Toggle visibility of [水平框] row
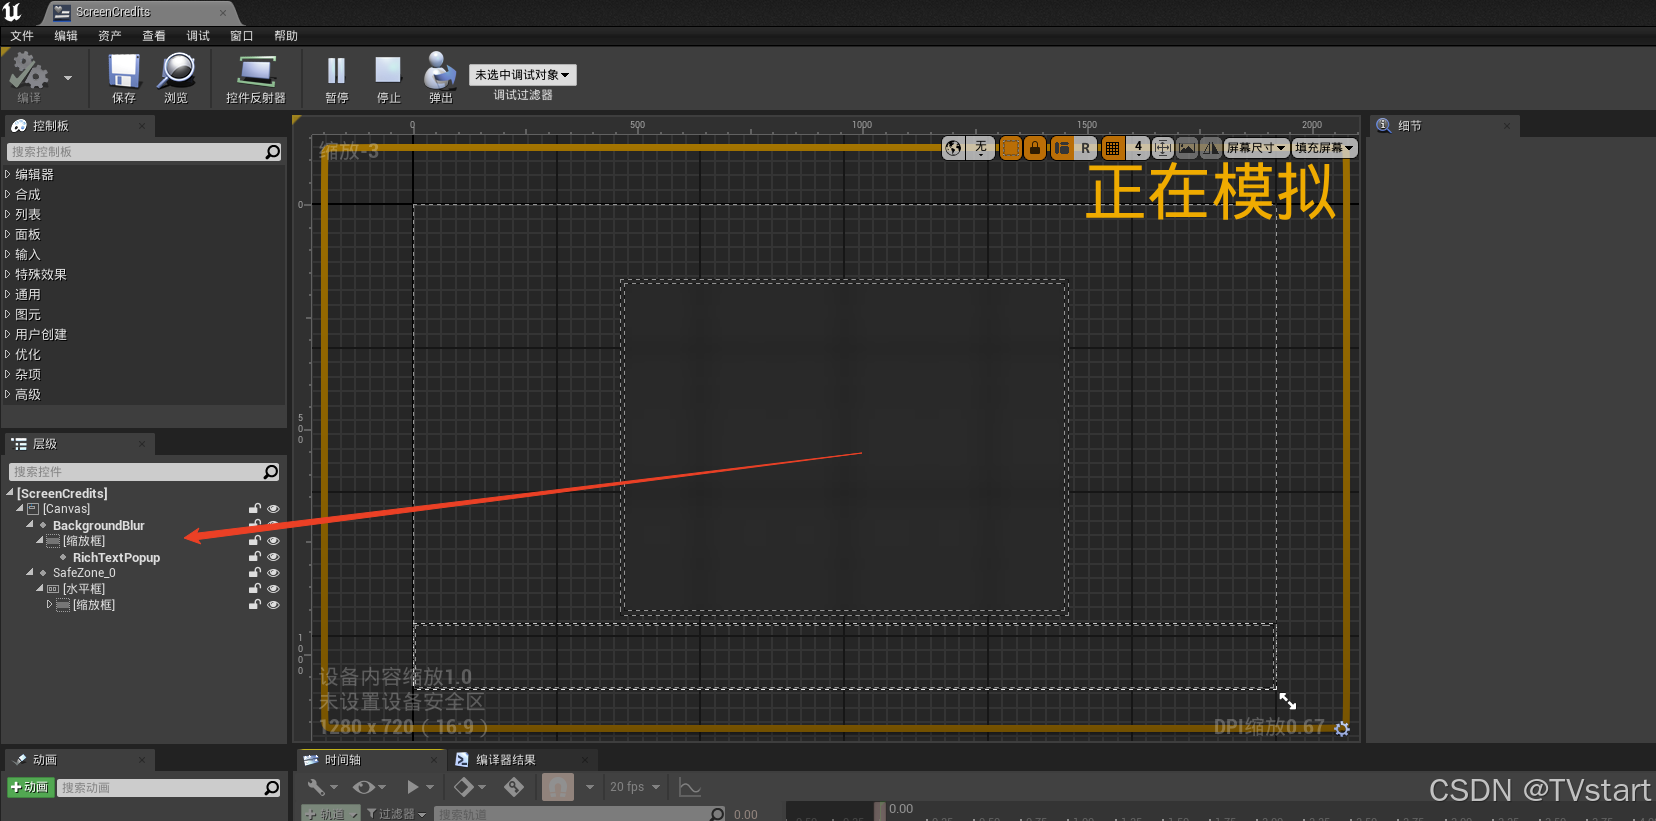Image resolution: width=1656 pixels, height=821 pixels. pyautogui.click(x=273, y=589)
